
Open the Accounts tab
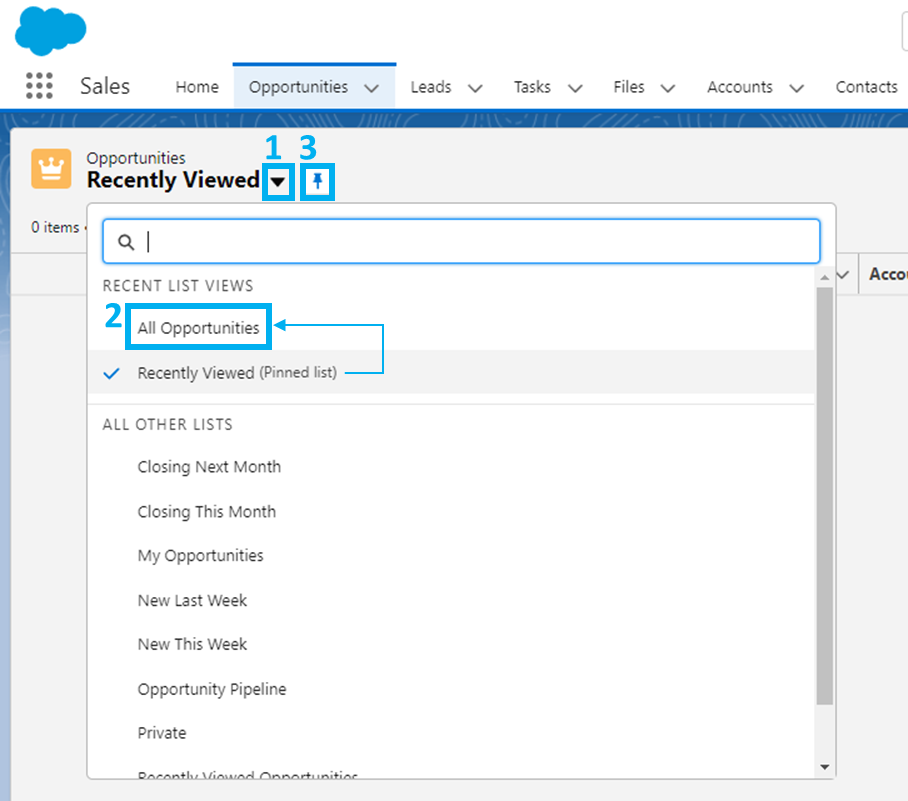coord(739,87)
